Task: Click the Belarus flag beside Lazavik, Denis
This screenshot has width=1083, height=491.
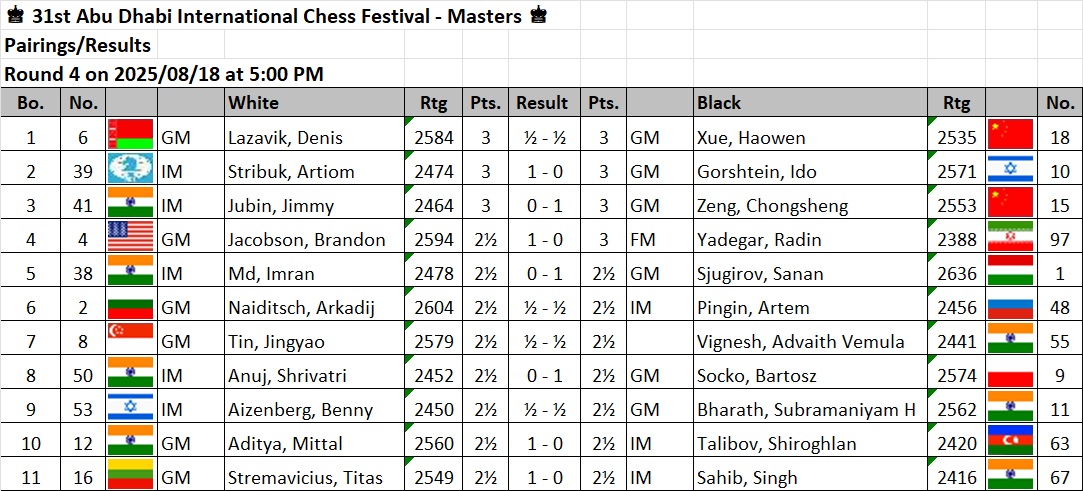Action: [131, 134]
